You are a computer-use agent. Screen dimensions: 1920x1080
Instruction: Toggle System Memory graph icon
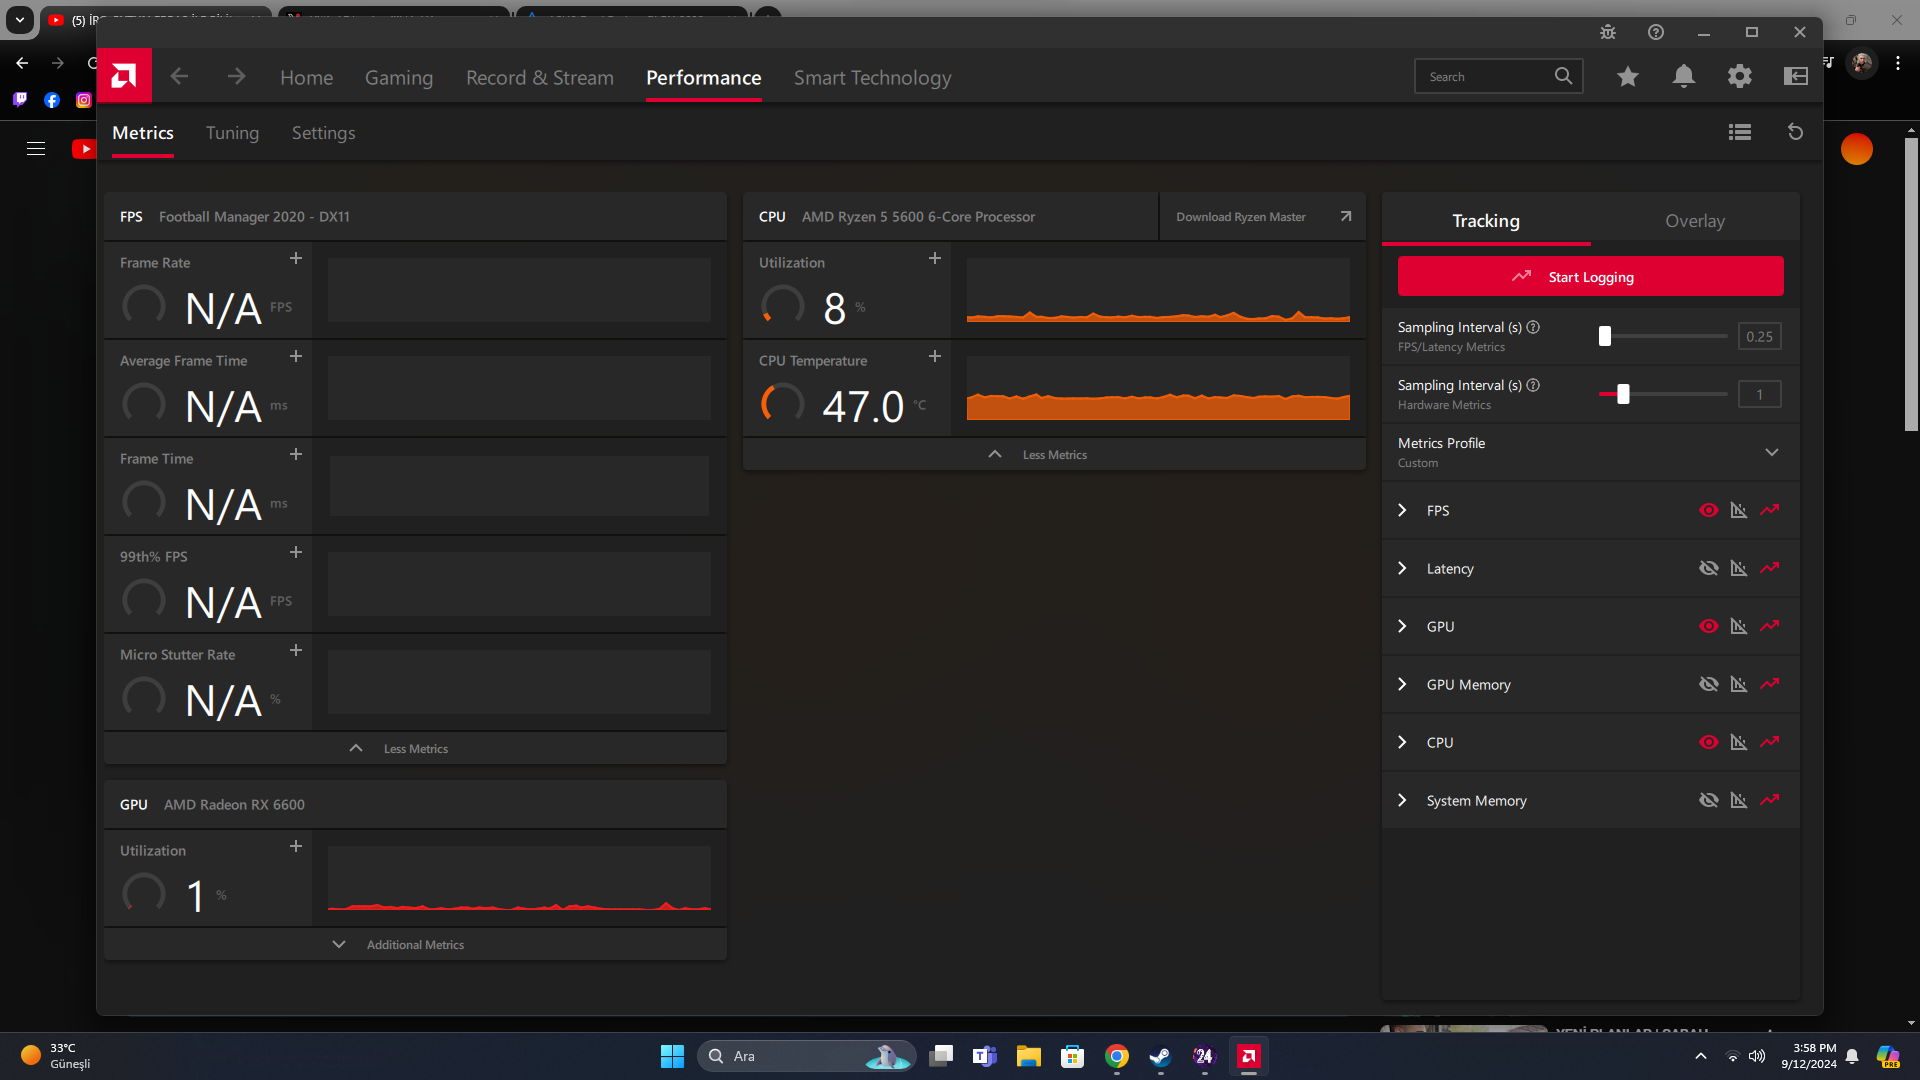(x=1739, y=800)
